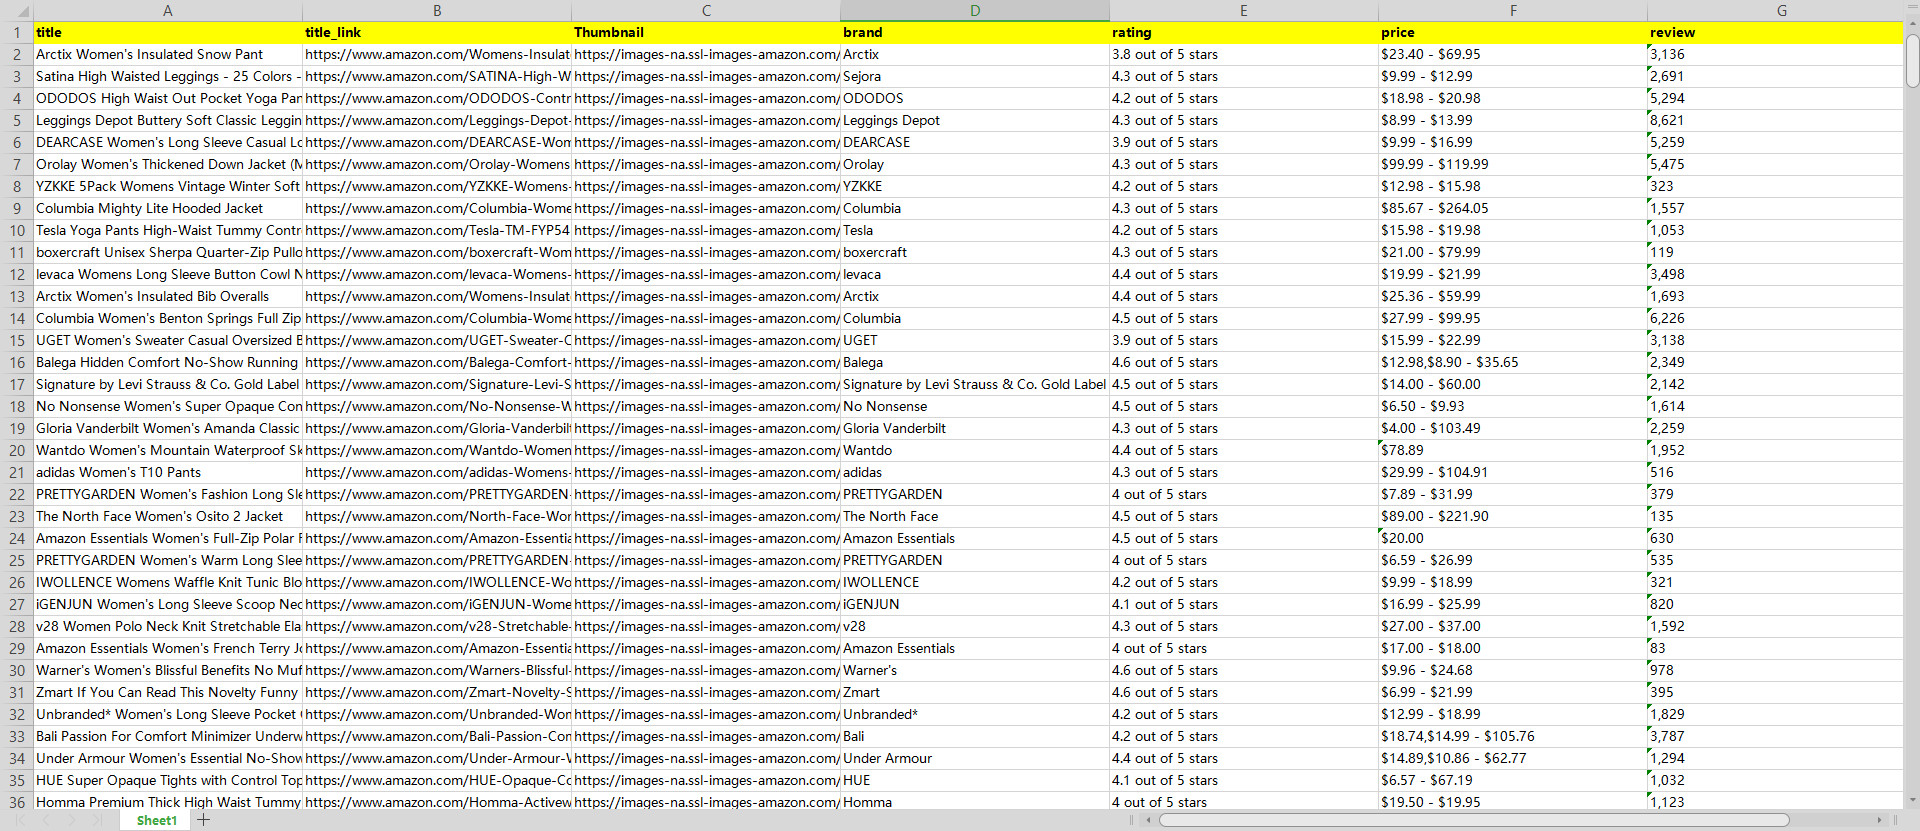1920x831 pixels.
Task: Click price cell '$99.99 - $119.99'
Action: (x=1513, y=164)
